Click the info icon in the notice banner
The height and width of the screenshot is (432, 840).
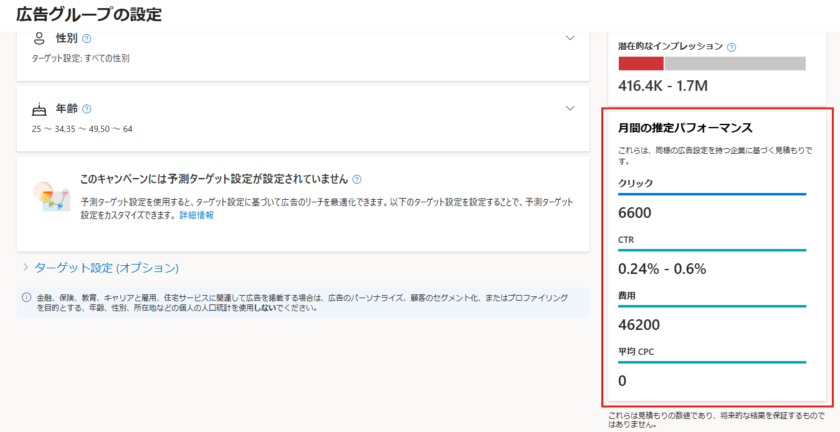point(26,297)
